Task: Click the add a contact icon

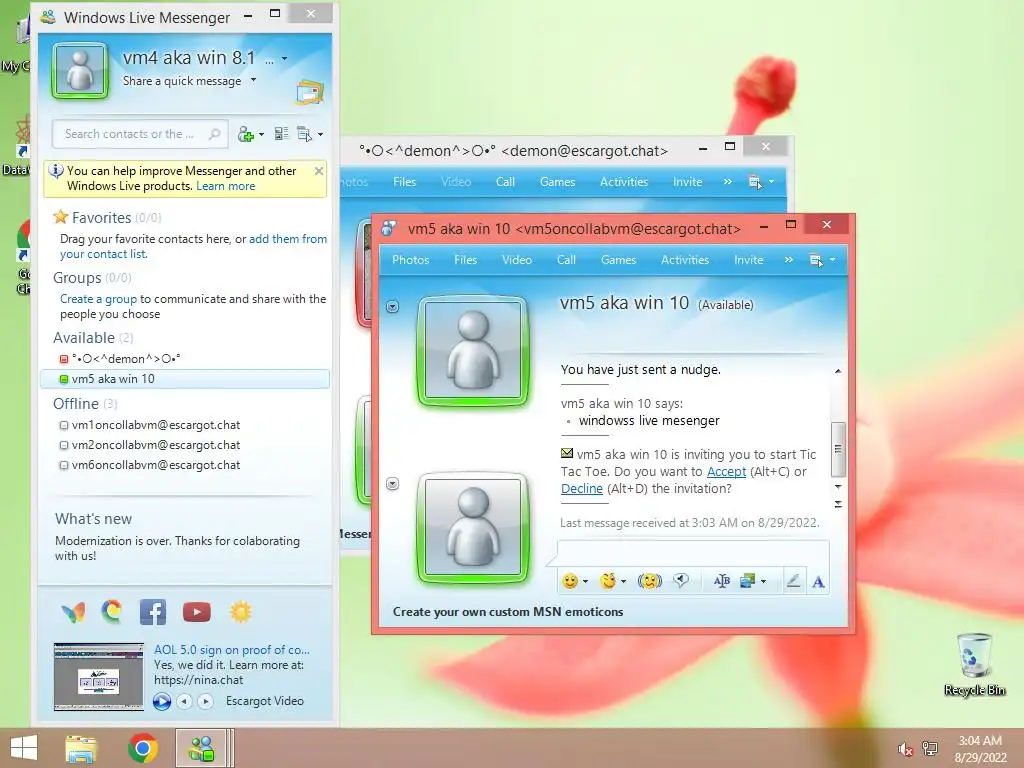Action: click(246, 135)
